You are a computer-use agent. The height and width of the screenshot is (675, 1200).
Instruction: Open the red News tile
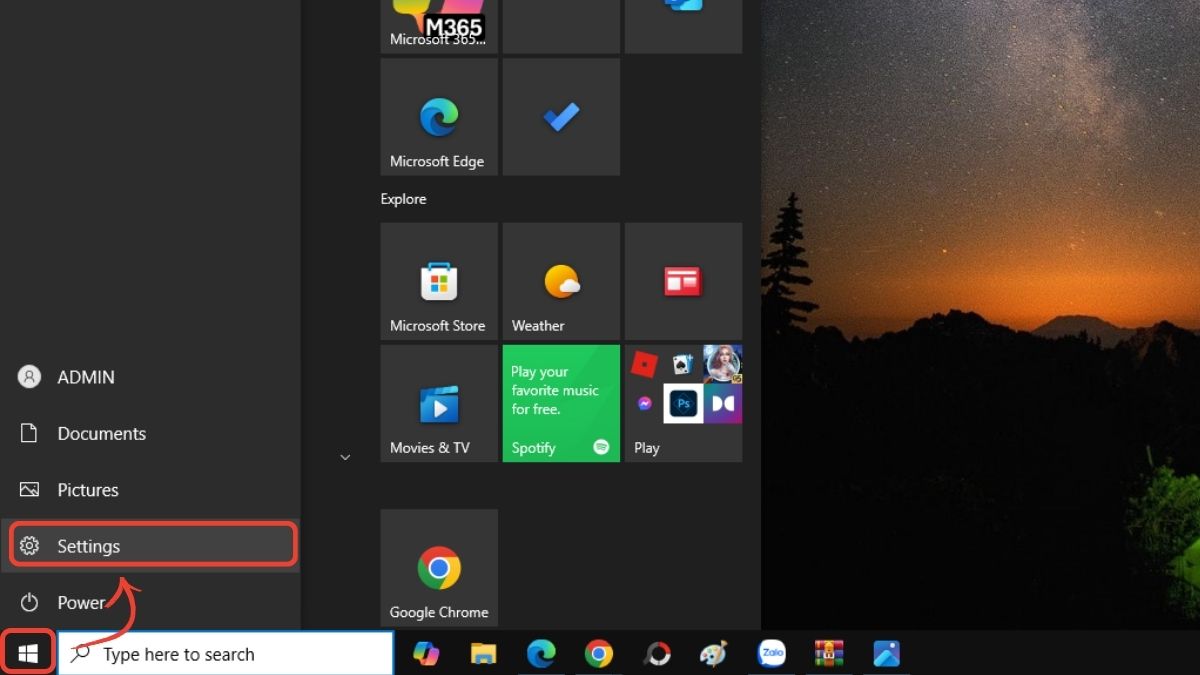683,281
